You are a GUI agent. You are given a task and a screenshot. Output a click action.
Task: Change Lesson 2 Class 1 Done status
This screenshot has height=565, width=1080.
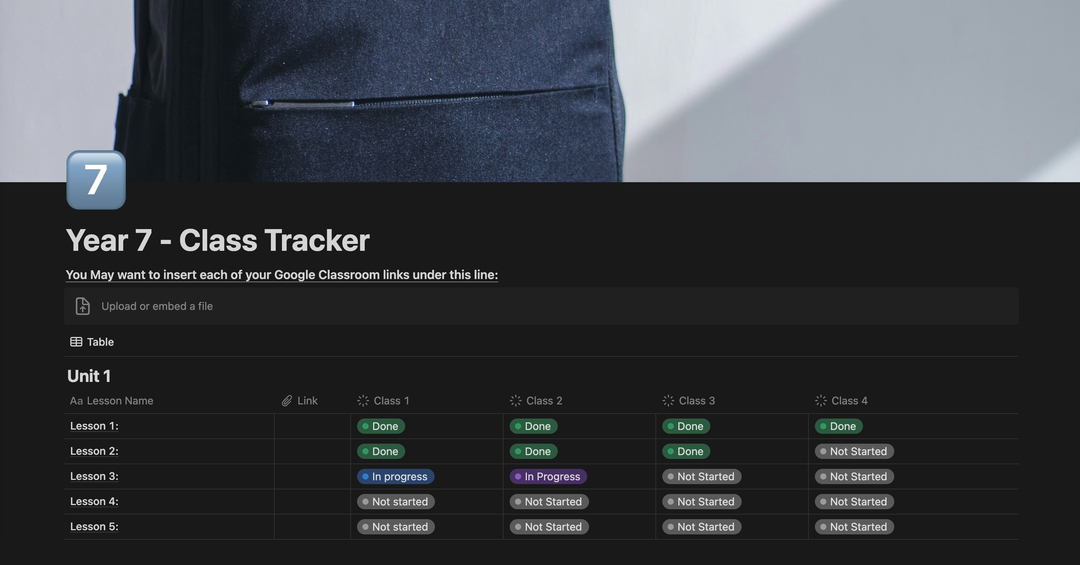(381, 451)
